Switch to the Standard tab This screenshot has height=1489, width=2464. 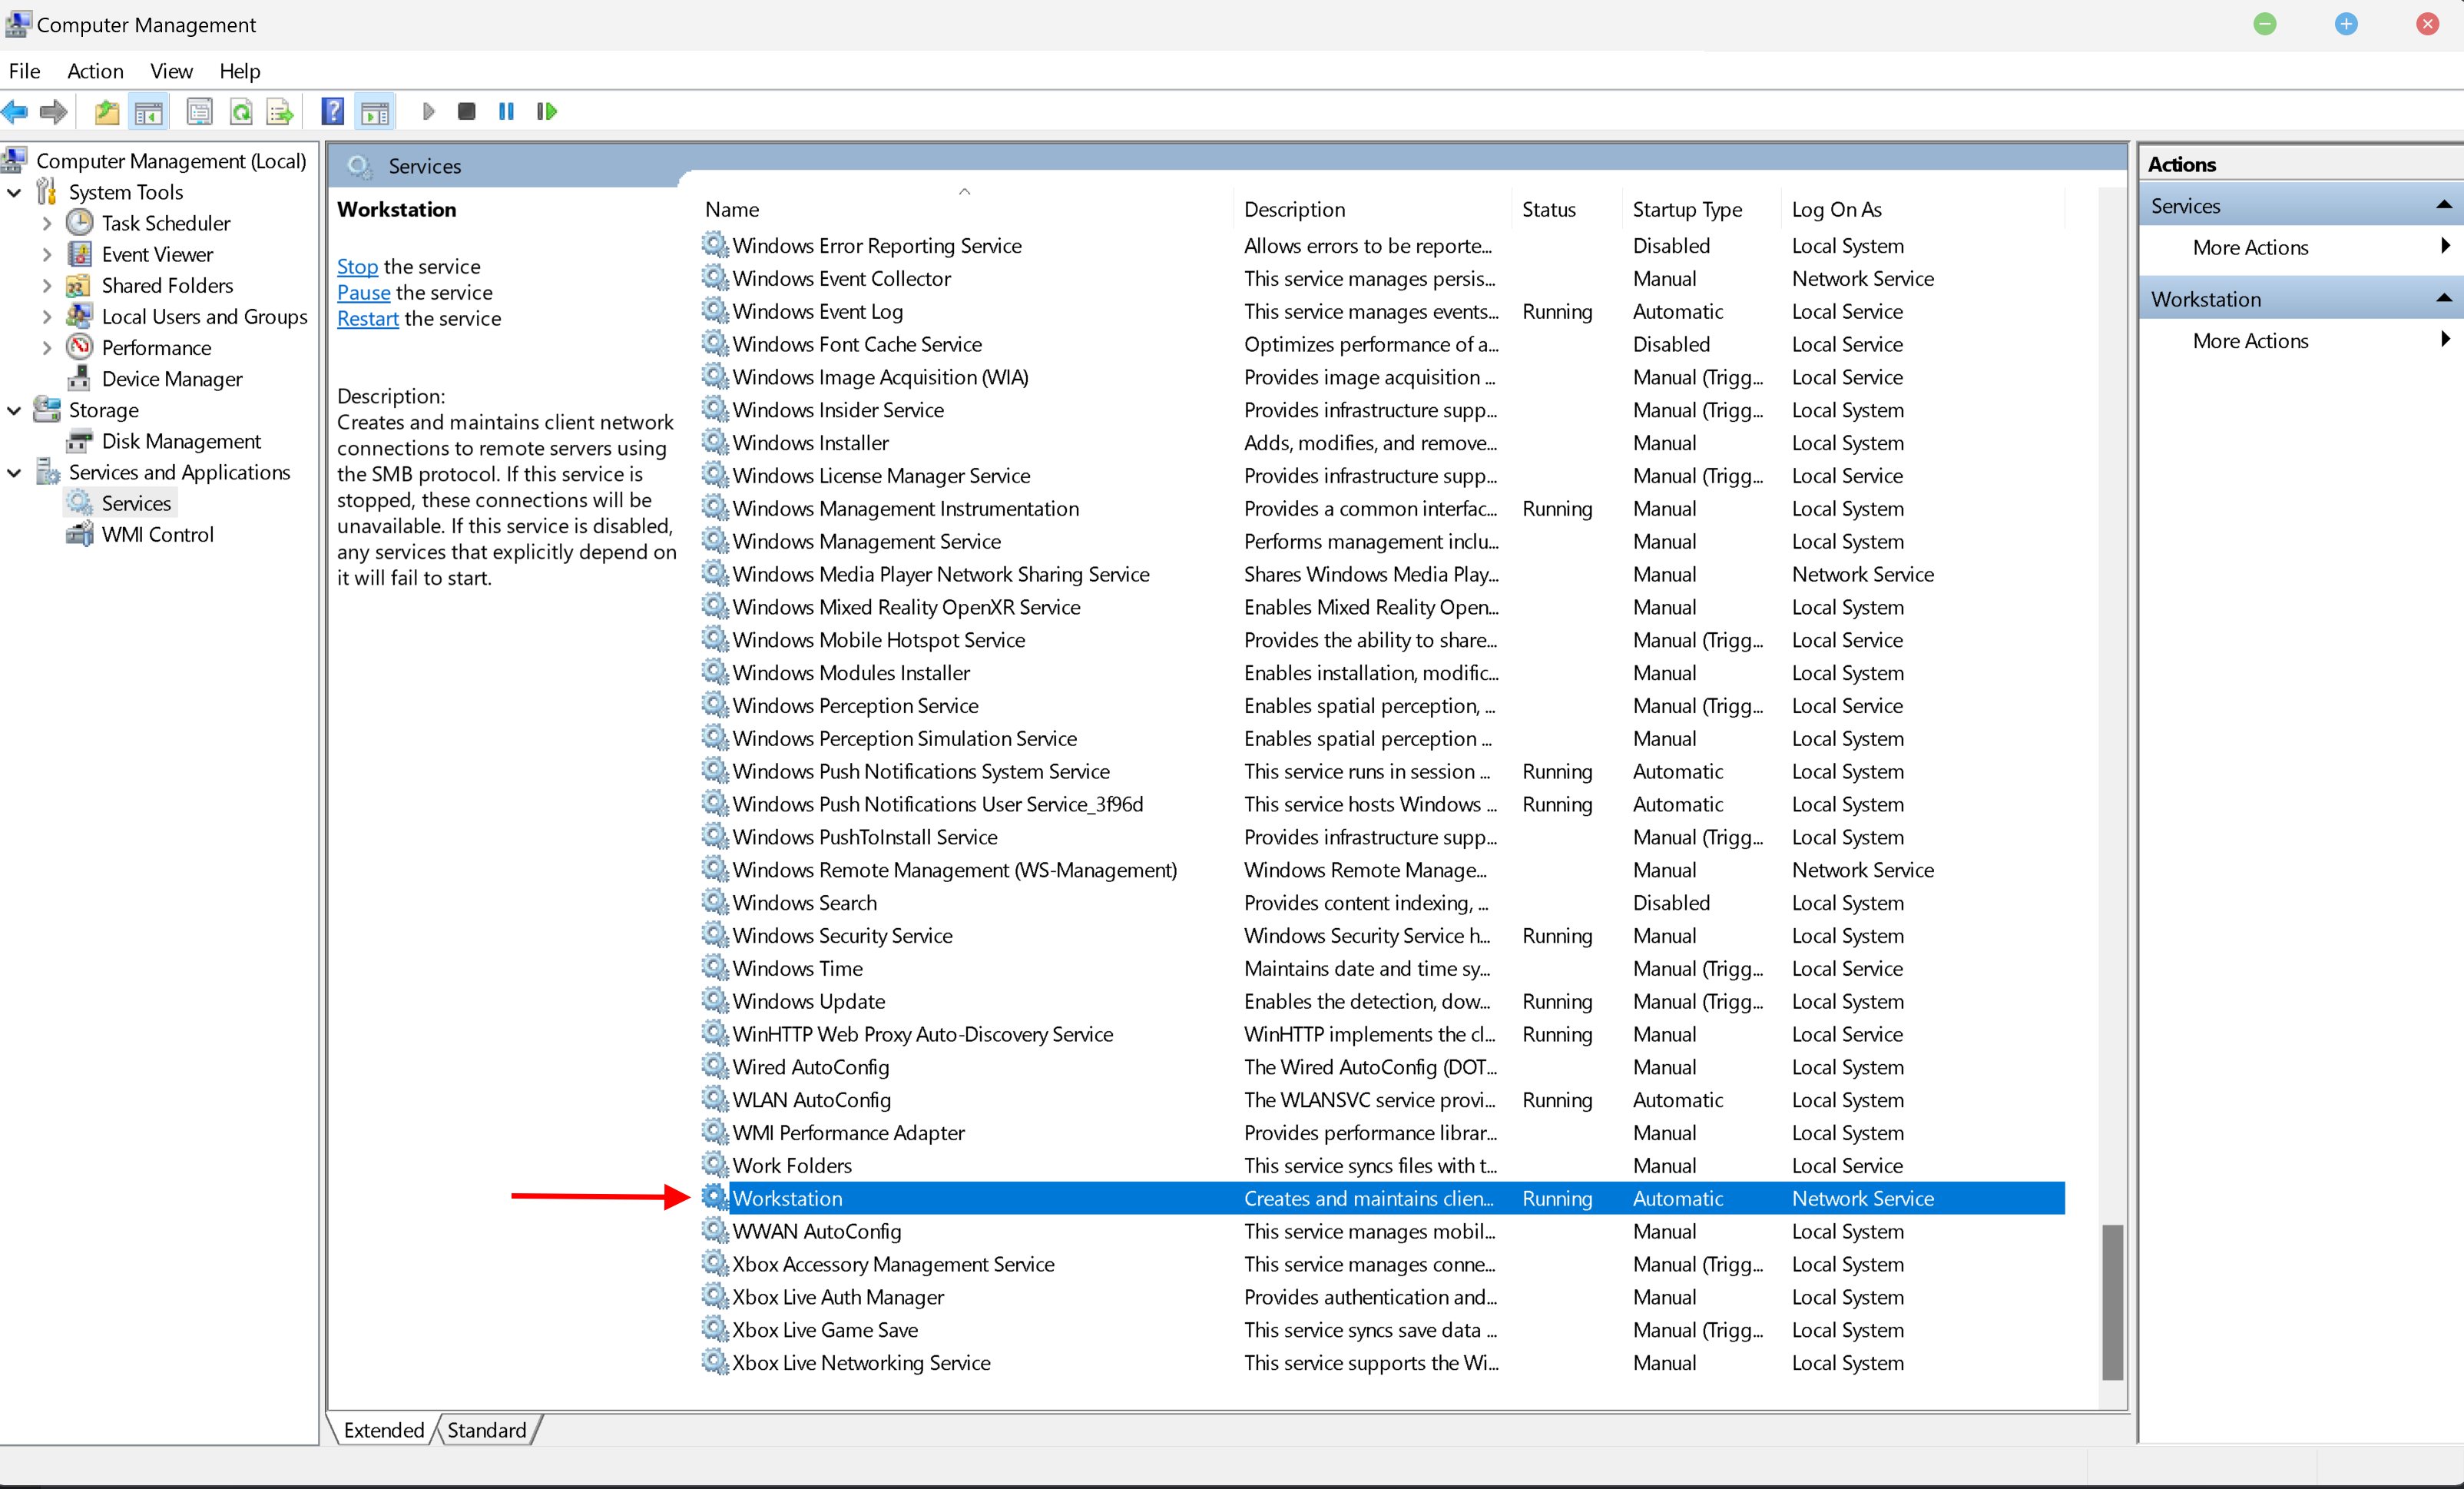click(x=486, y=1430)
